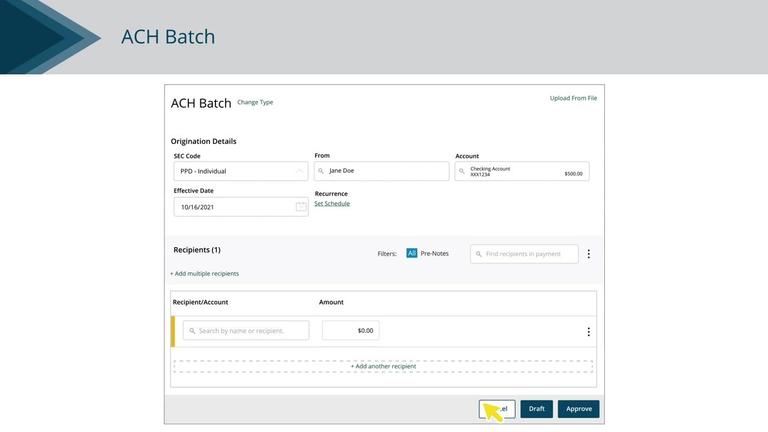Image resolution: width=768 pixels, height=432 pixels.
Task: Select the Pre-Notes filter
Action: pyautogui.click(x=434, y=253)
